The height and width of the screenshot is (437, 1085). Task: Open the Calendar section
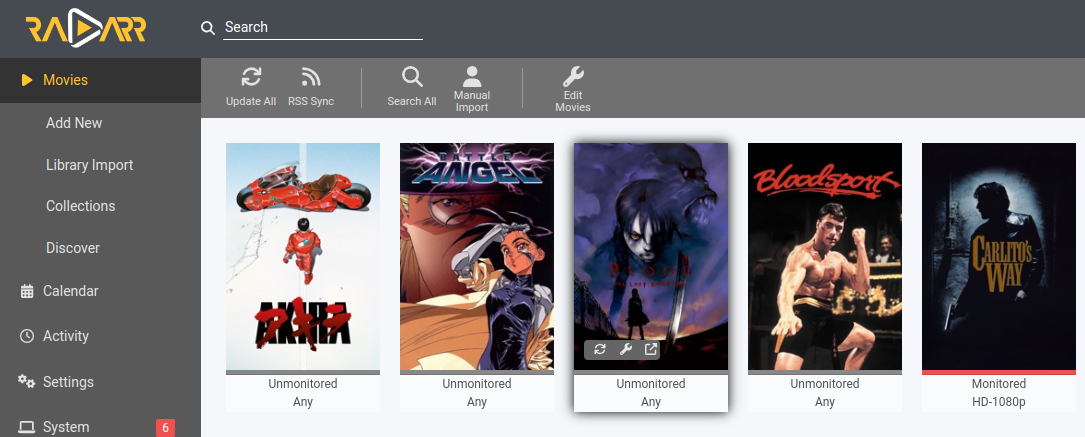tap(70, 291)
